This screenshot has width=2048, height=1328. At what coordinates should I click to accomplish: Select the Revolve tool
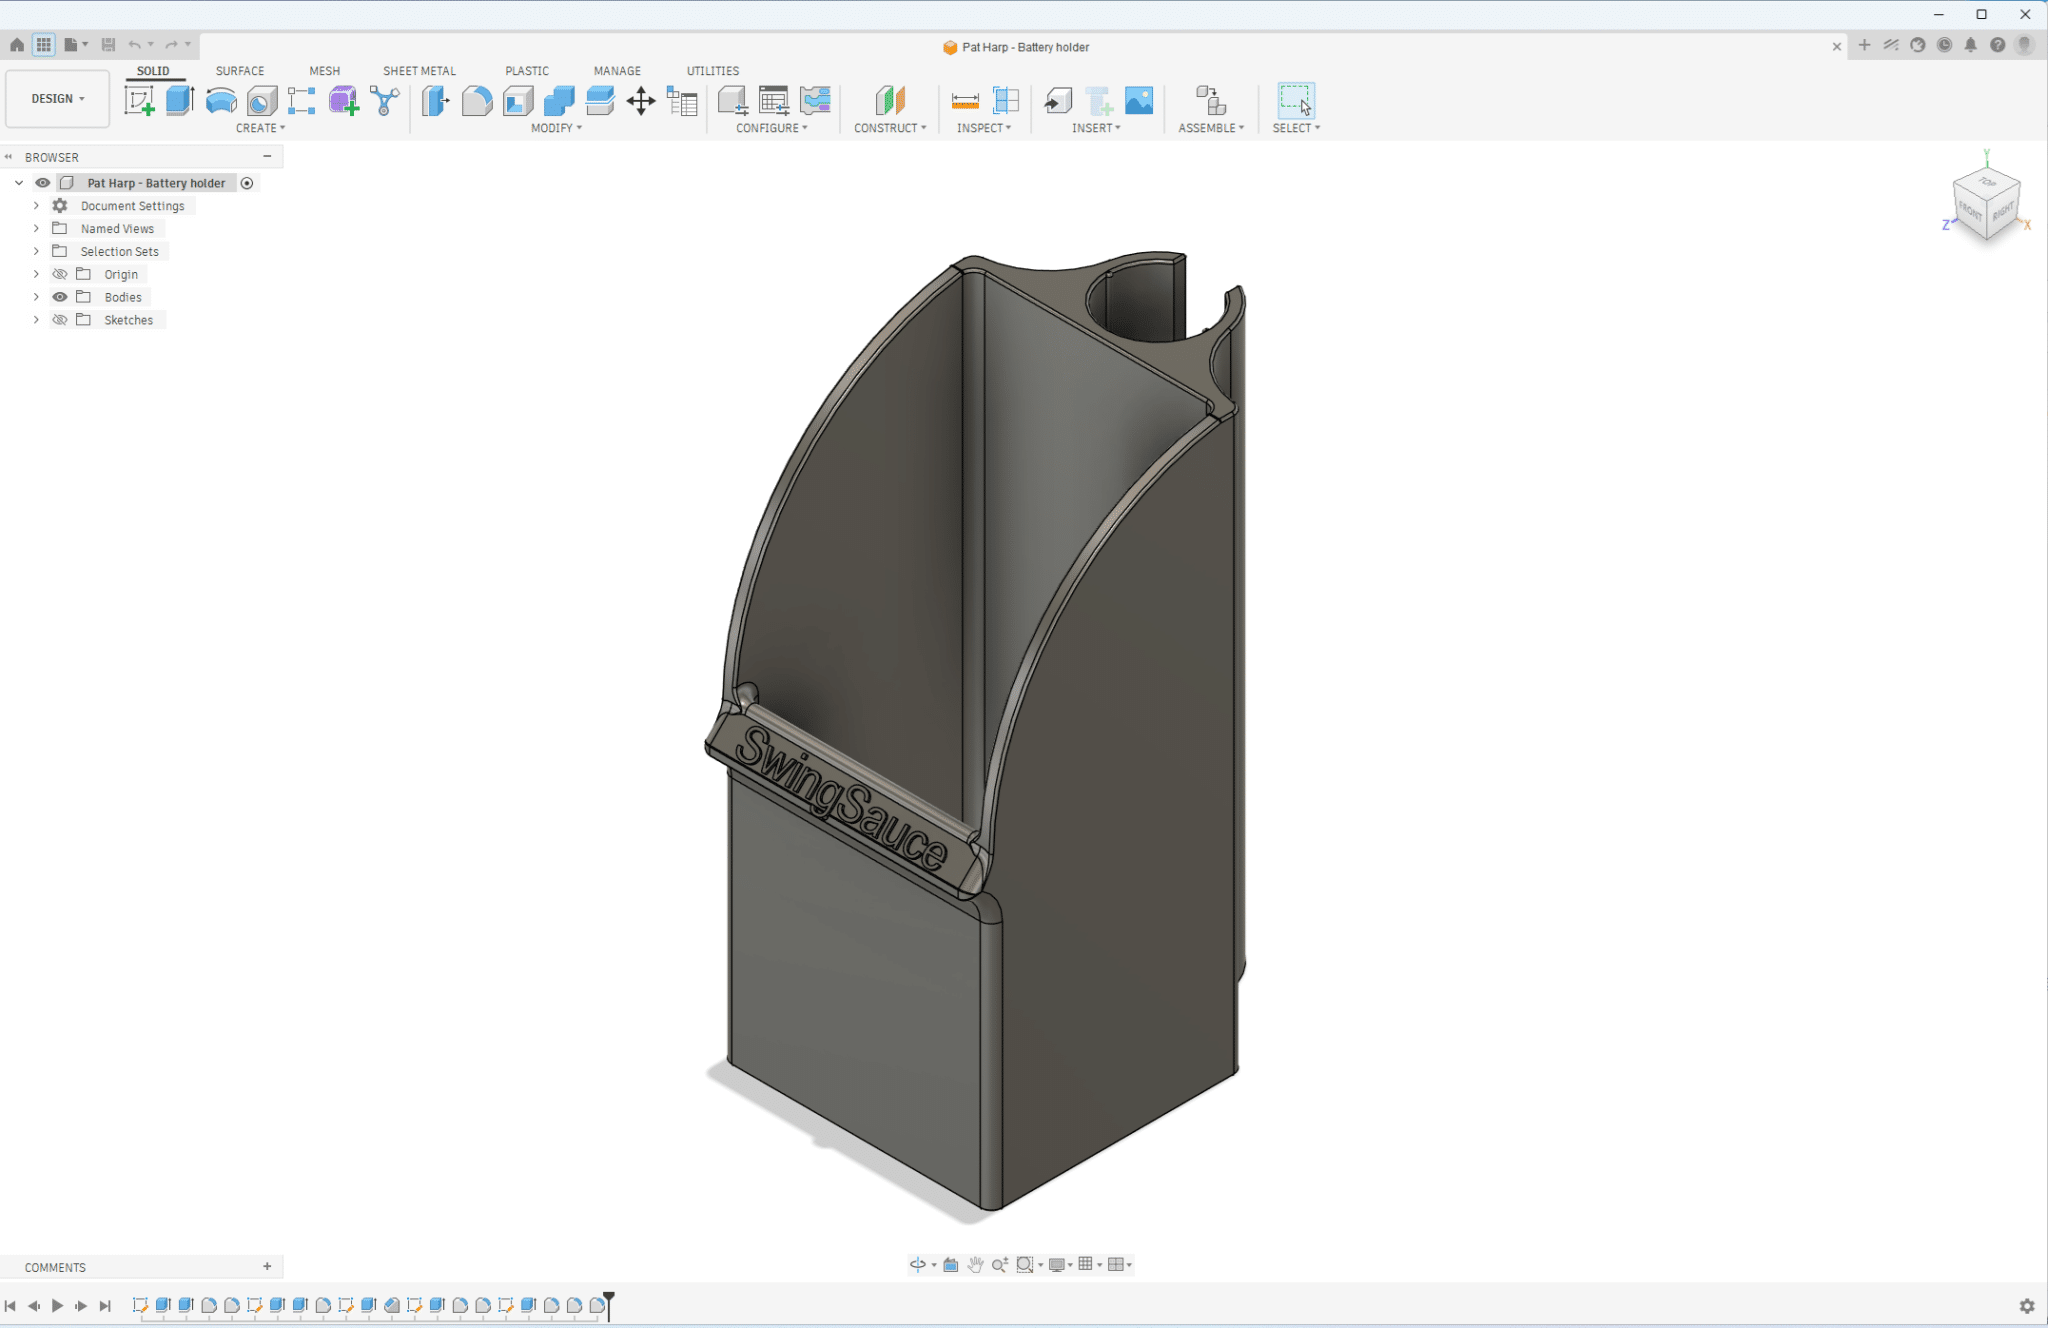point(221,100)
